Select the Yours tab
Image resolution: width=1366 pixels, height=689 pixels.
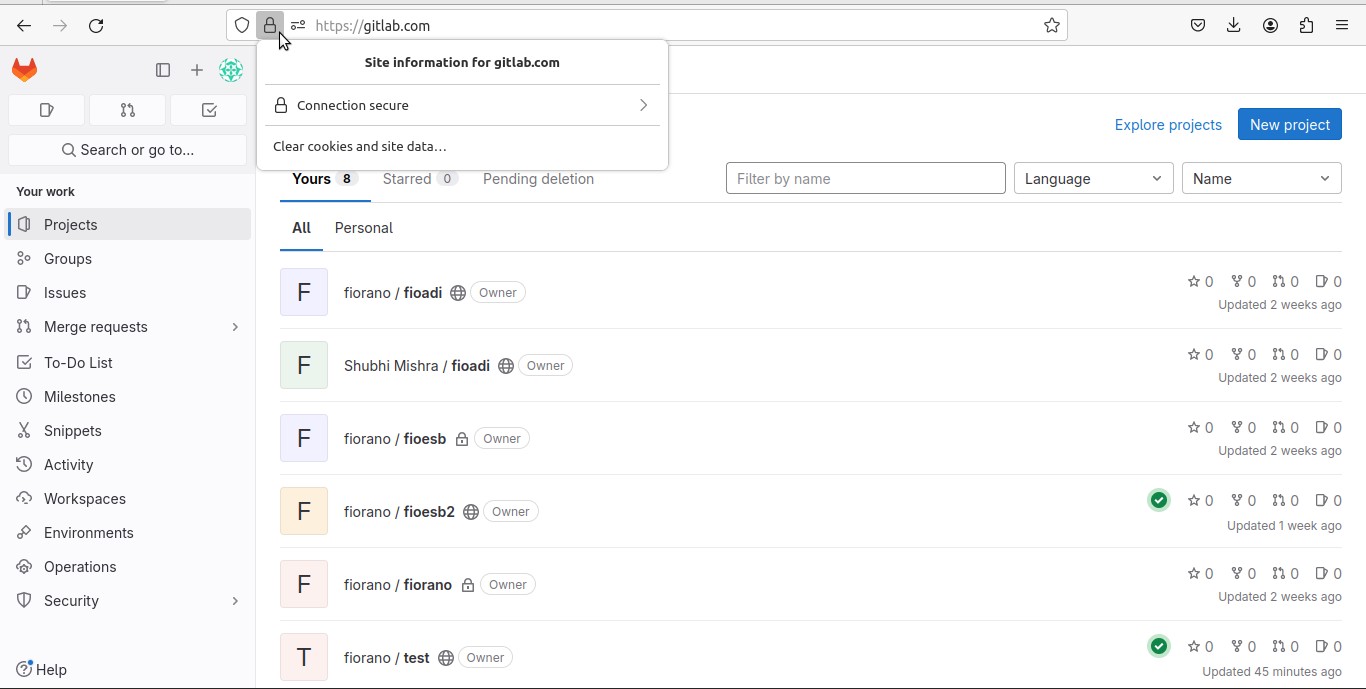(325, 179)
